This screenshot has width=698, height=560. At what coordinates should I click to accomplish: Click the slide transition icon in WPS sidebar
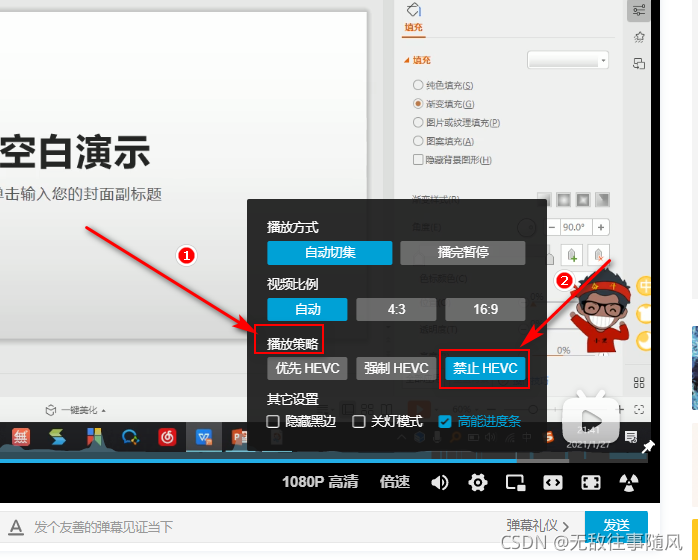click(x=639, y=64)
